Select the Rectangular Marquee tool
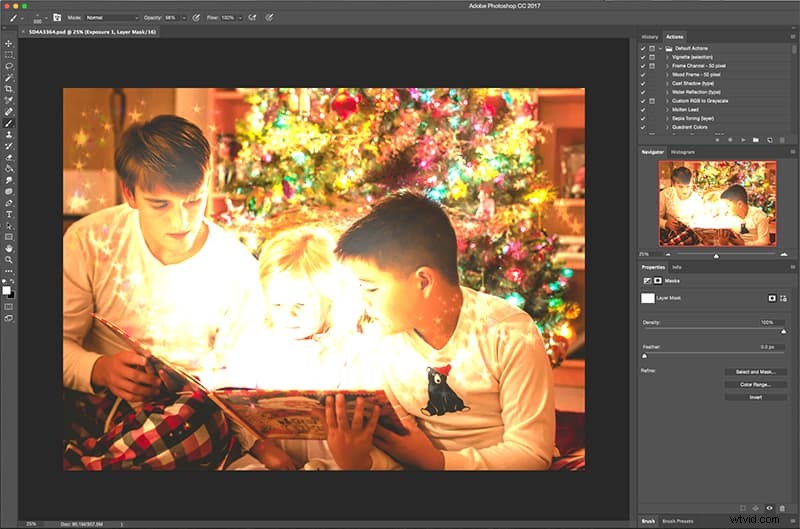800x529 pixels. [9, 55]
